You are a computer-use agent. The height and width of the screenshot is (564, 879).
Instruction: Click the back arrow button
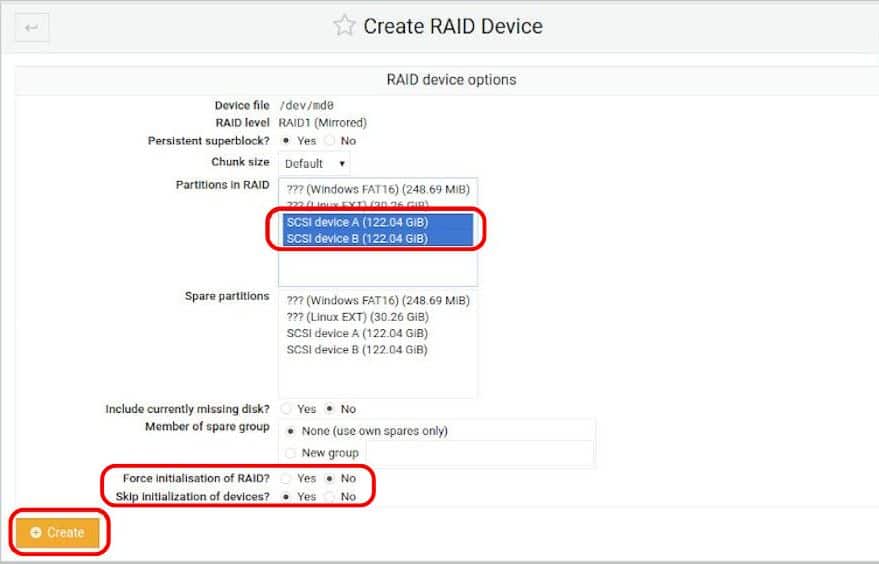coord(31,28)
